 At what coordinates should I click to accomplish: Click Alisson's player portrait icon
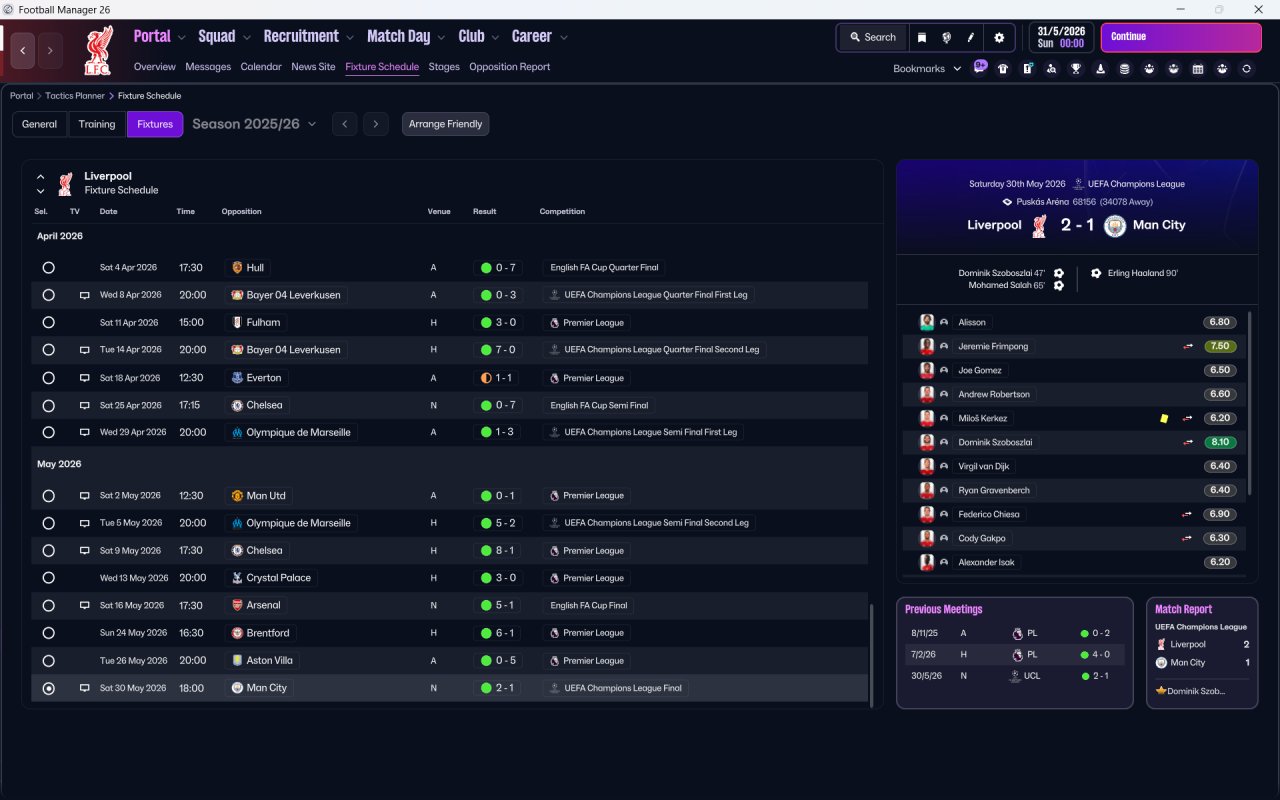click(x=927, y=322)
